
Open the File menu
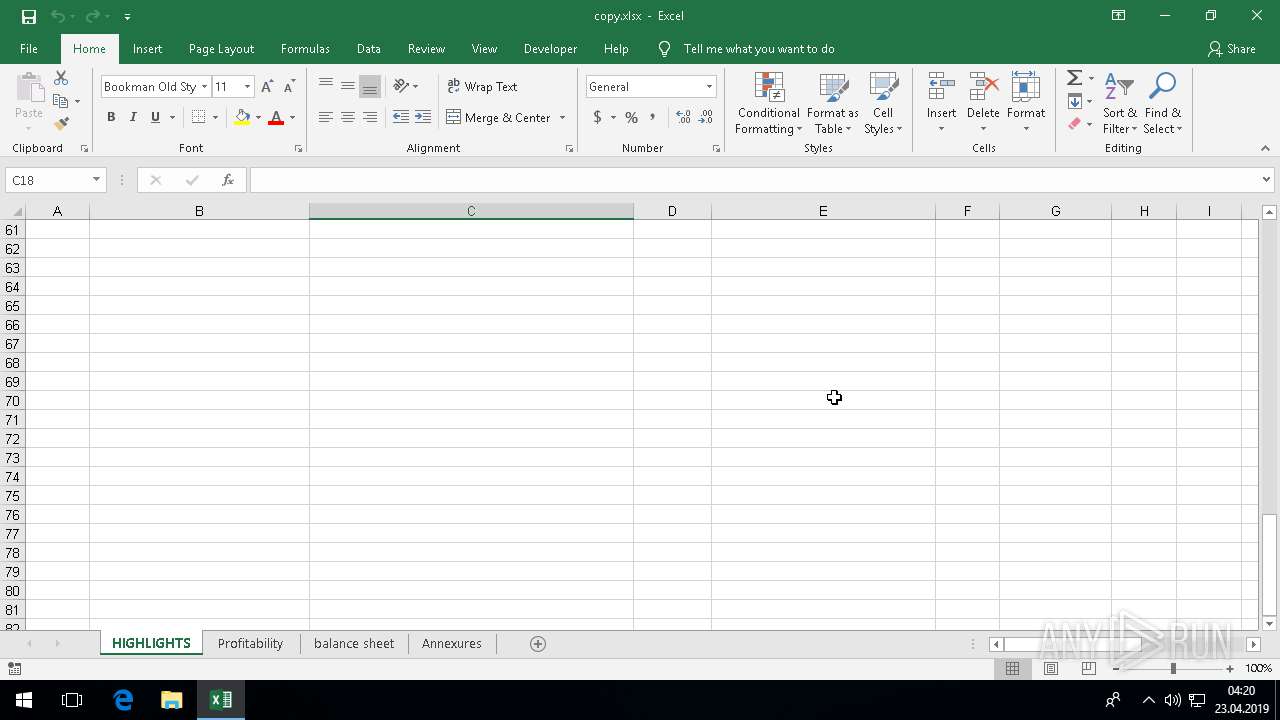[29, 49]
